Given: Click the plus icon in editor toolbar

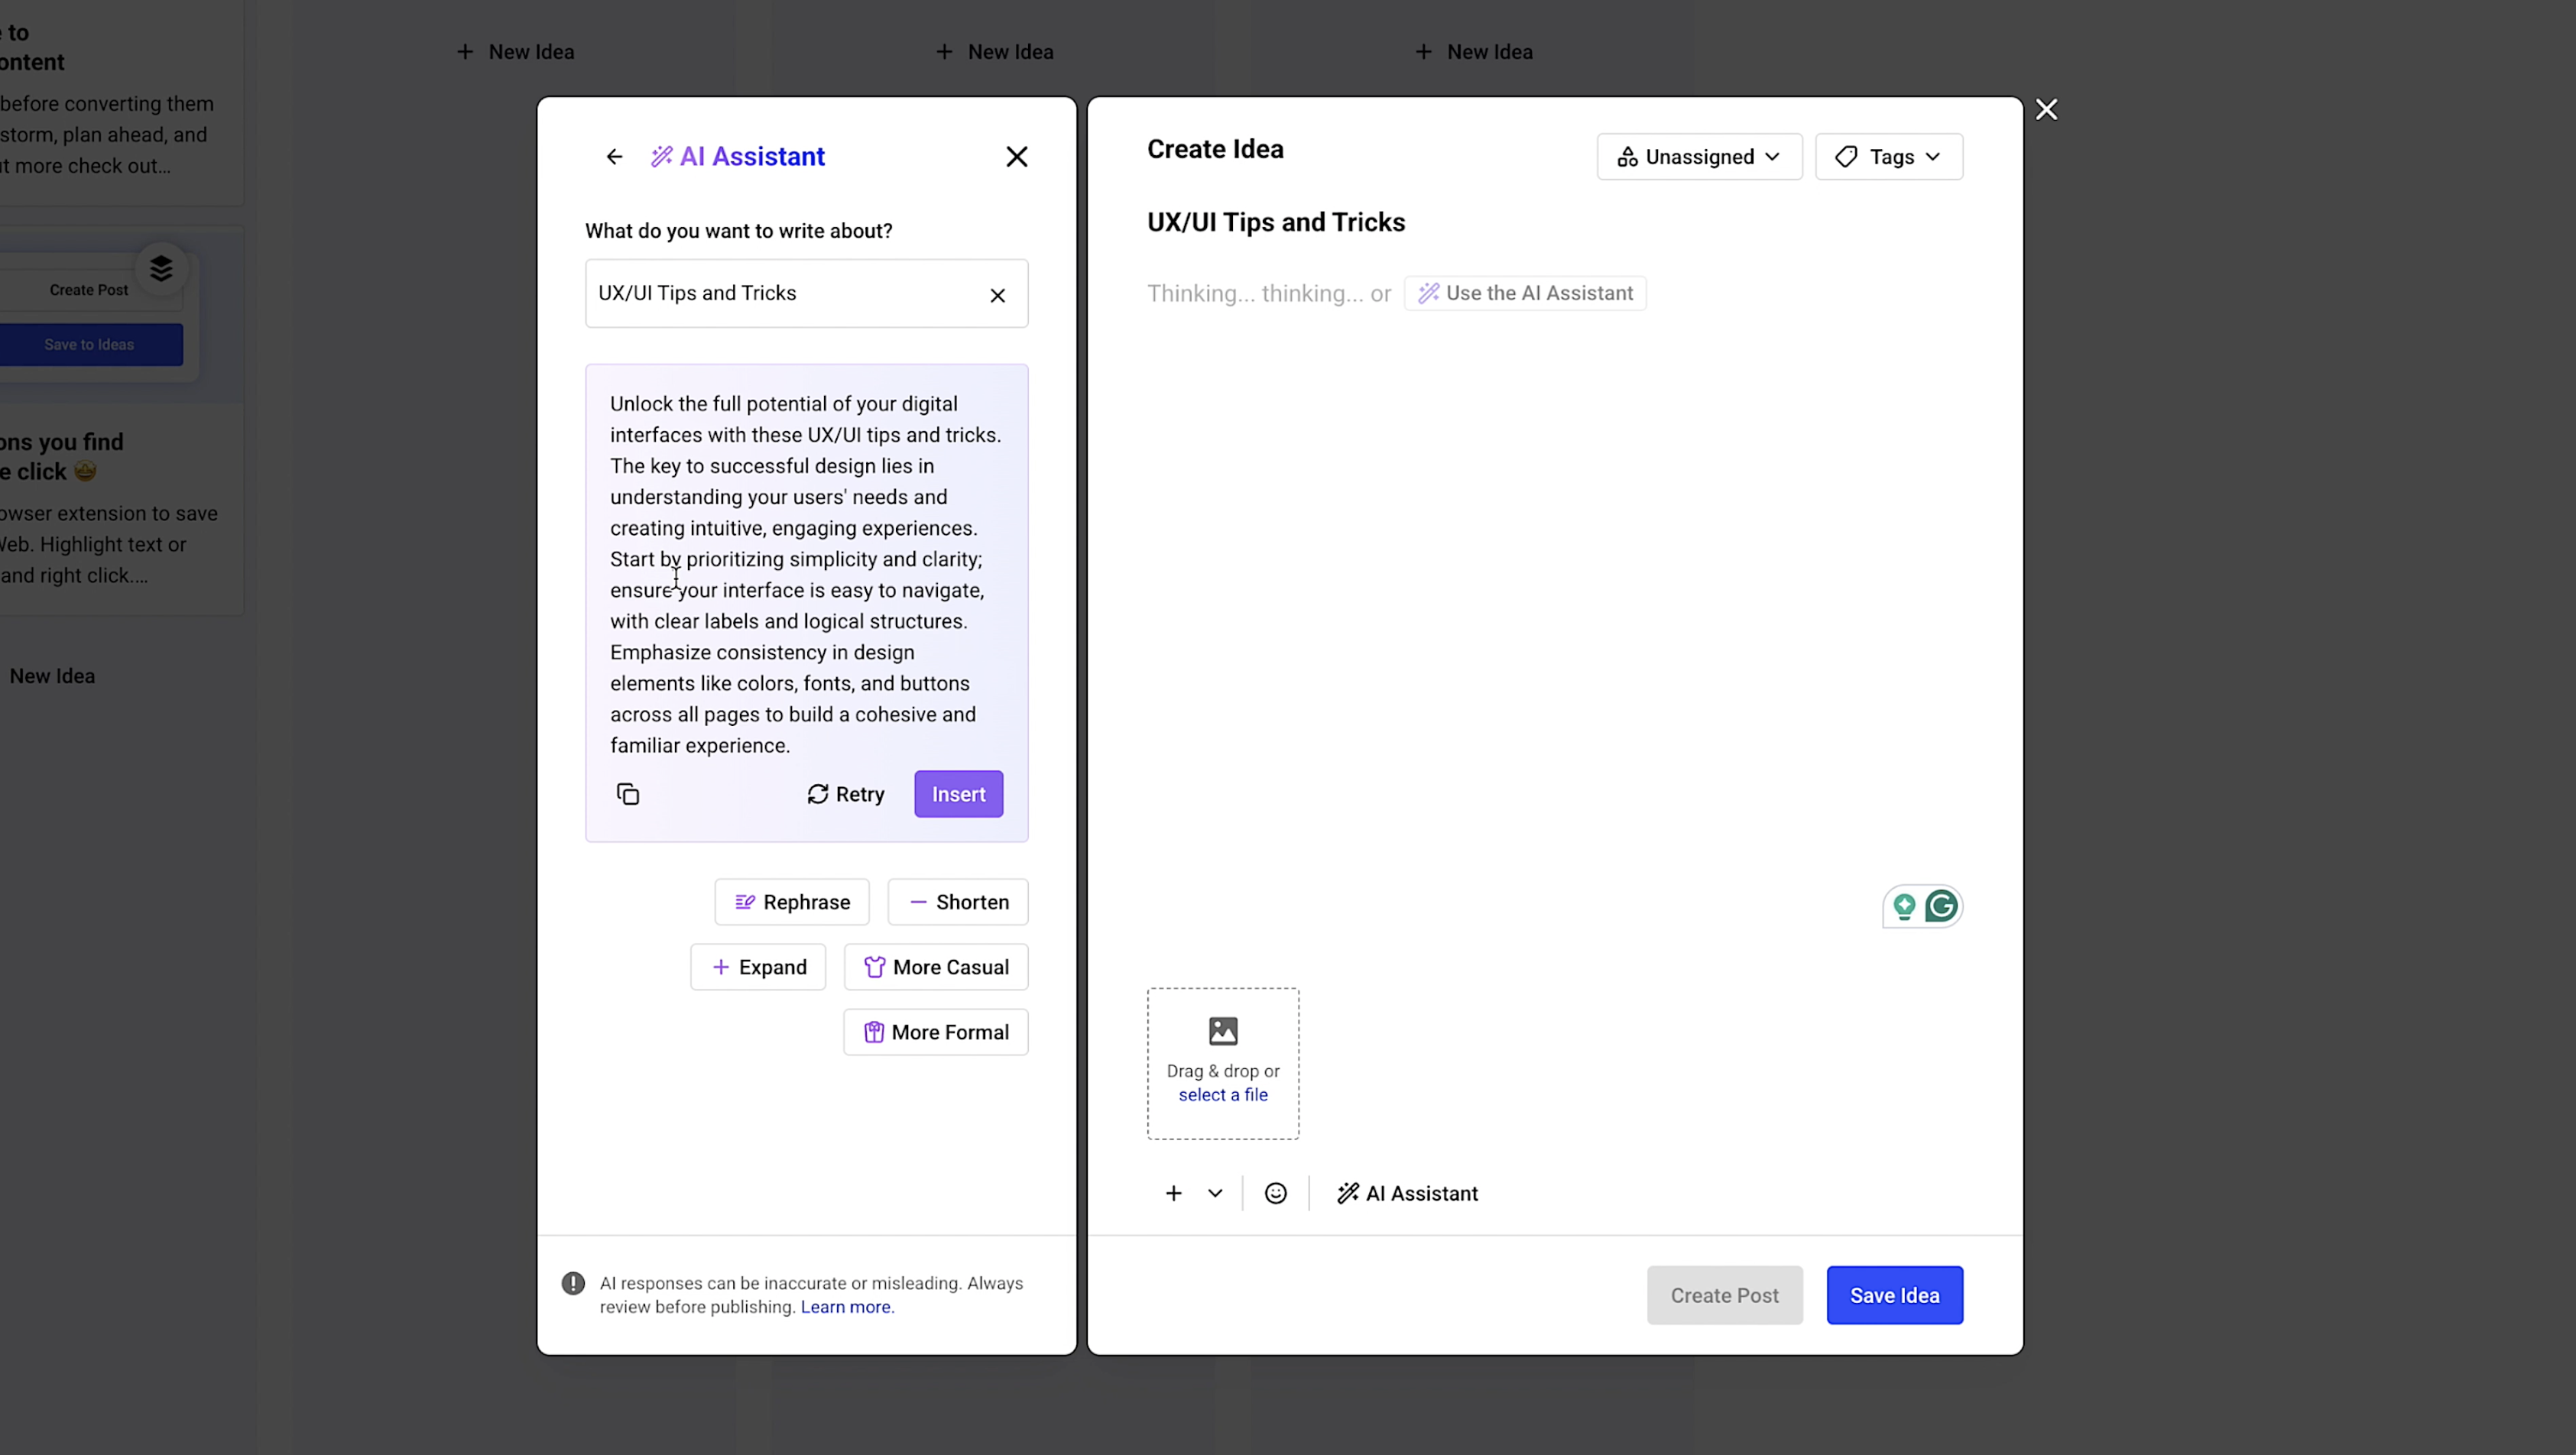Looking at the screenshot, I should click(x=1173, y=1193).
